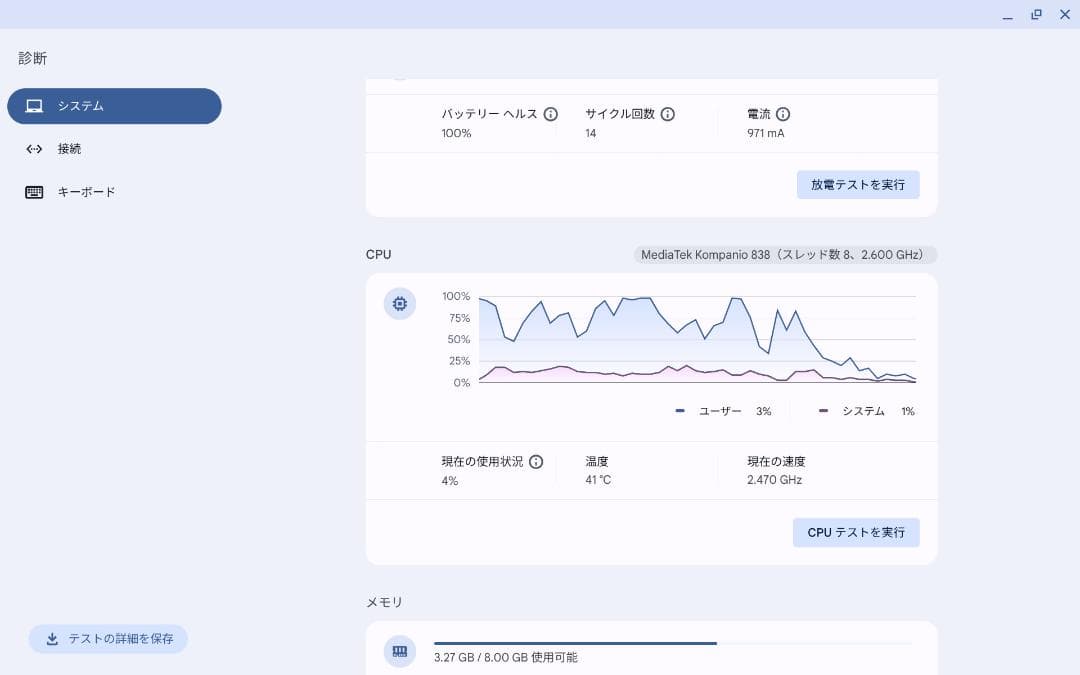Click the 41 °C temperature value
The width and height of the screenshot is (1080, 675).
[598, 480]
